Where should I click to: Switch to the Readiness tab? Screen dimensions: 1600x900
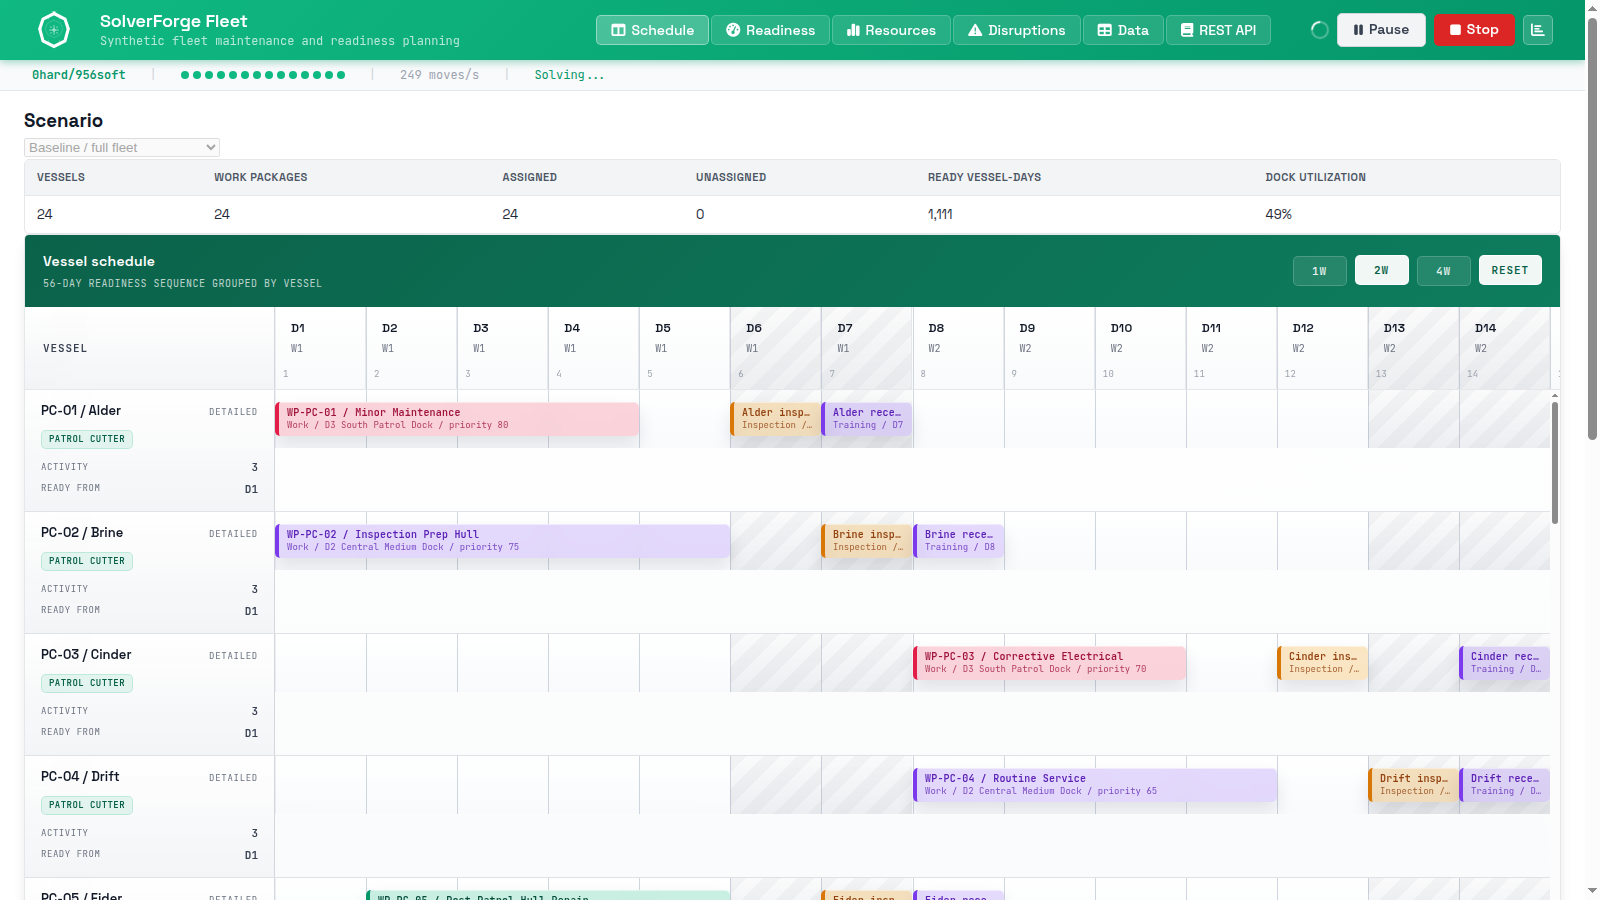click(x=770, y=30)
